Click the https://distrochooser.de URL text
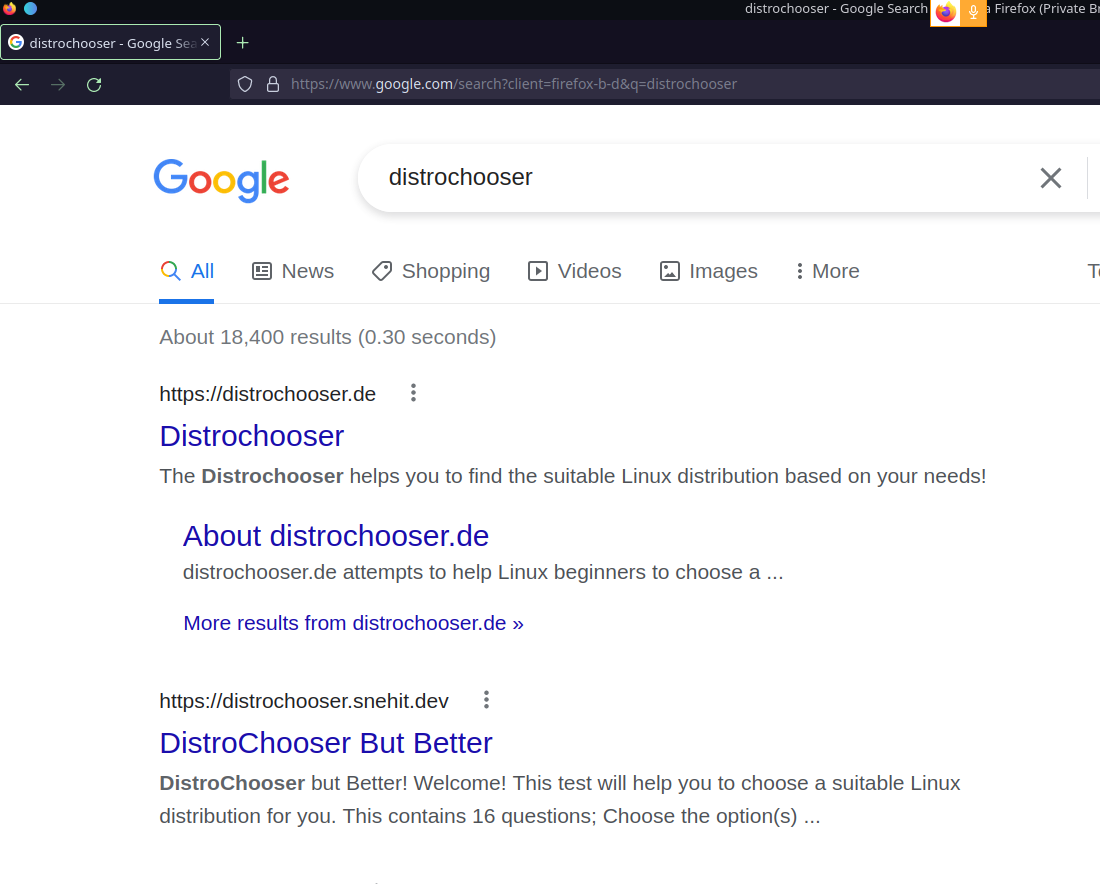This screenshot has height=884, width=1100. coord(267,394)
